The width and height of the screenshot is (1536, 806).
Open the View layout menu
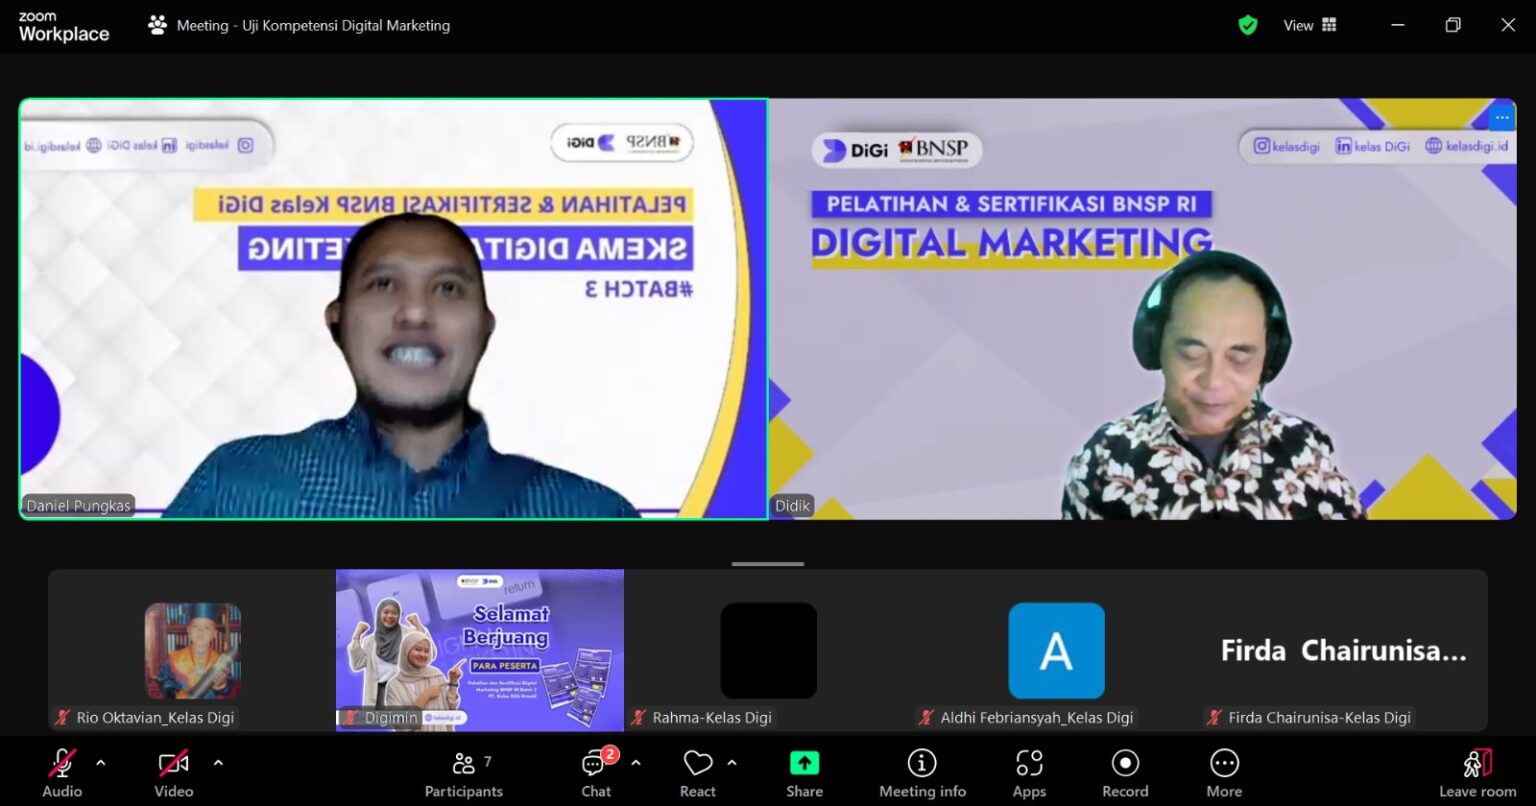click(x=1310, y=25)
